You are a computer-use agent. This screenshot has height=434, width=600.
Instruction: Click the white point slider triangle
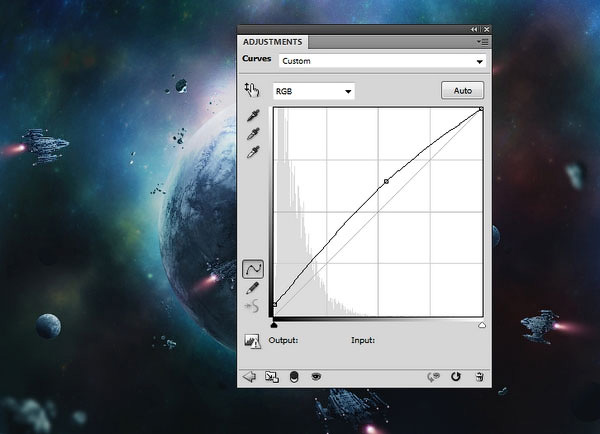point(482,325)
